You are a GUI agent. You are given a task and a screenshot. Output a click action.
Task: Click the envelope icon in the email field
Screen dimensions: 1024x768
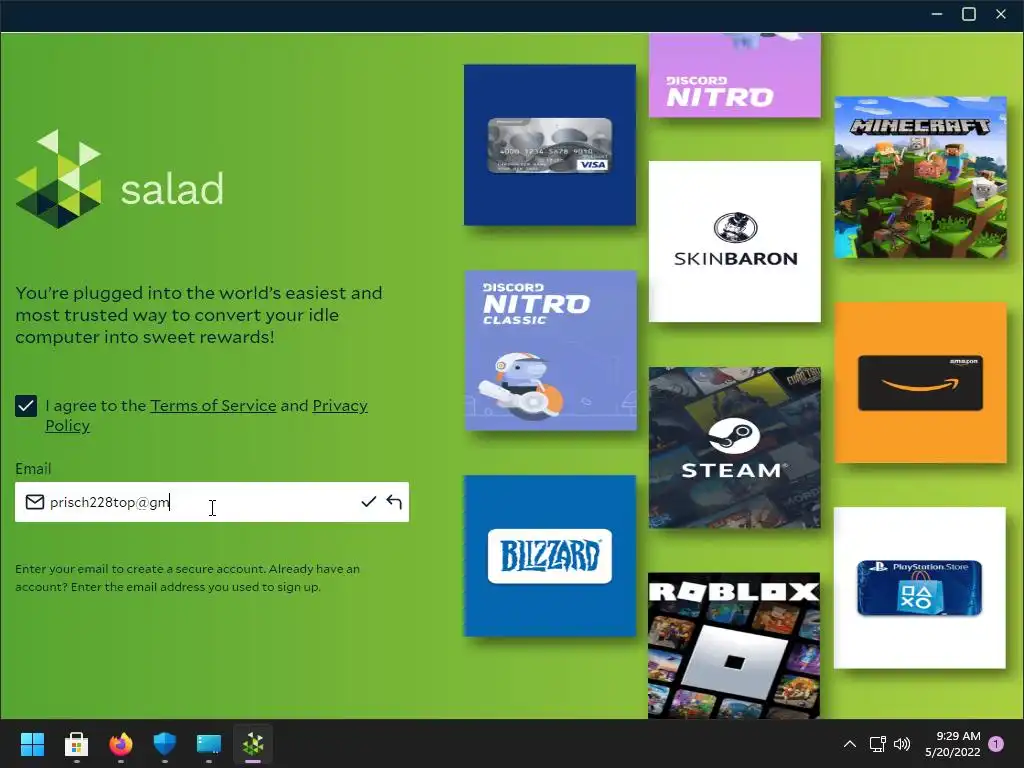pyautogui.click(x=35, y=502)
